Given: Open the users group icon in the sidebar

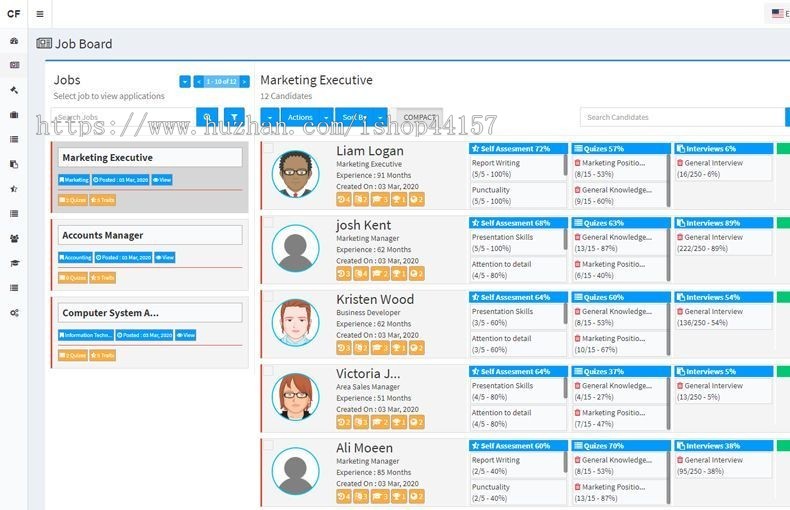Looking at the screenshot, I should coord(14,238).
